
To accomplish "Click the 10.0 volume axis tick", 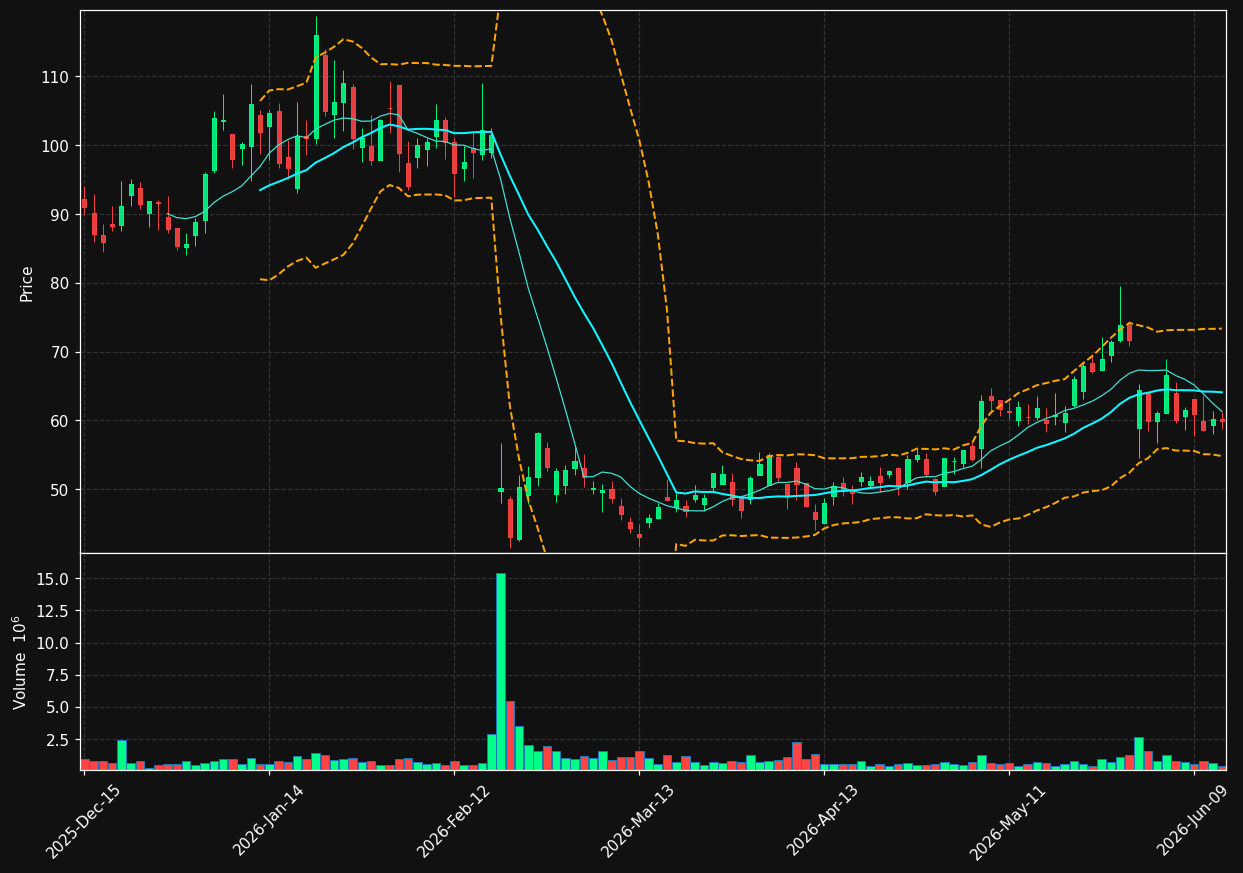I will tap(54, 643).
